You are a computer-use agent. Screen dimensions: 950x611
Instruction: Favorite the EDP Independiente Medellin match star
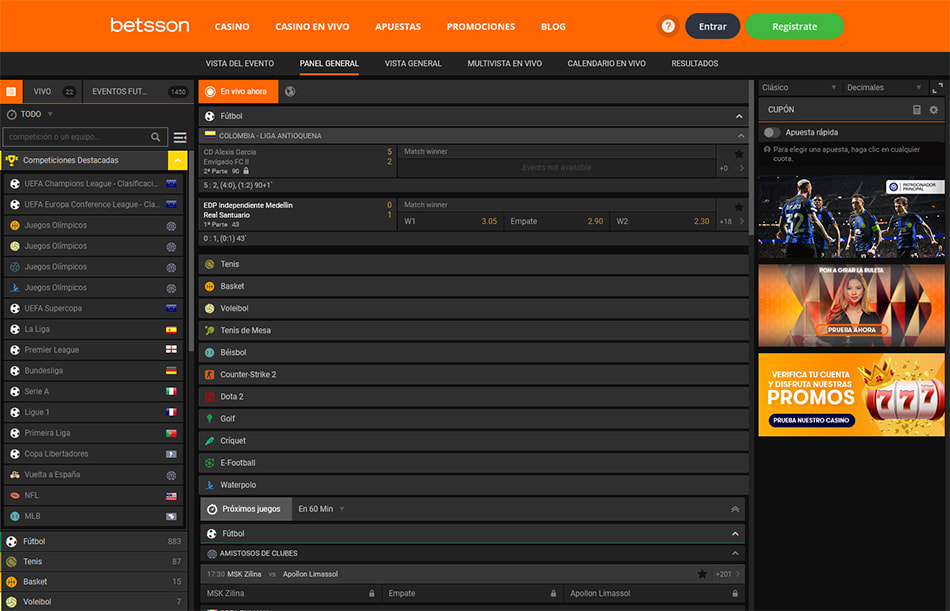point(739,207)
